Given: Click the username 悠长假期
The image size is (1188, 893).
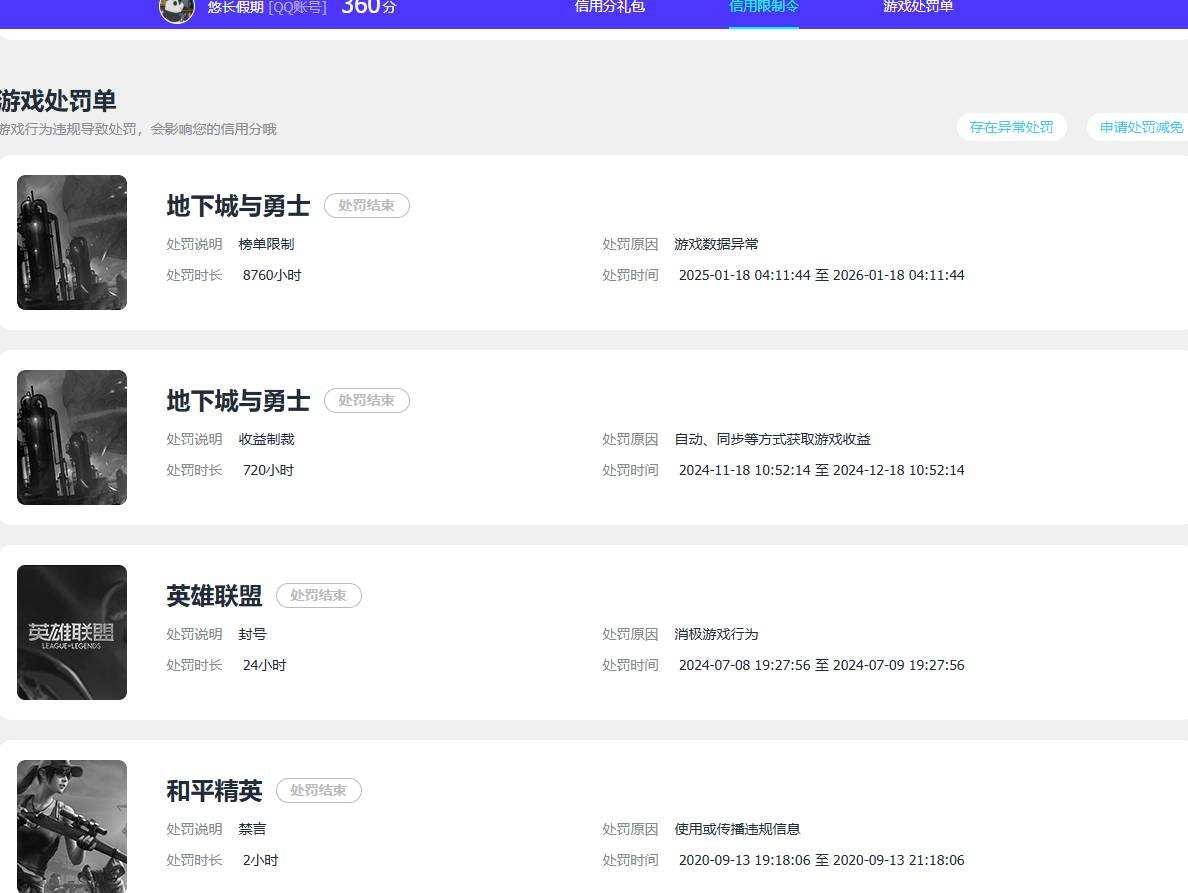Looking at the screenshot, I should [236, 8].
